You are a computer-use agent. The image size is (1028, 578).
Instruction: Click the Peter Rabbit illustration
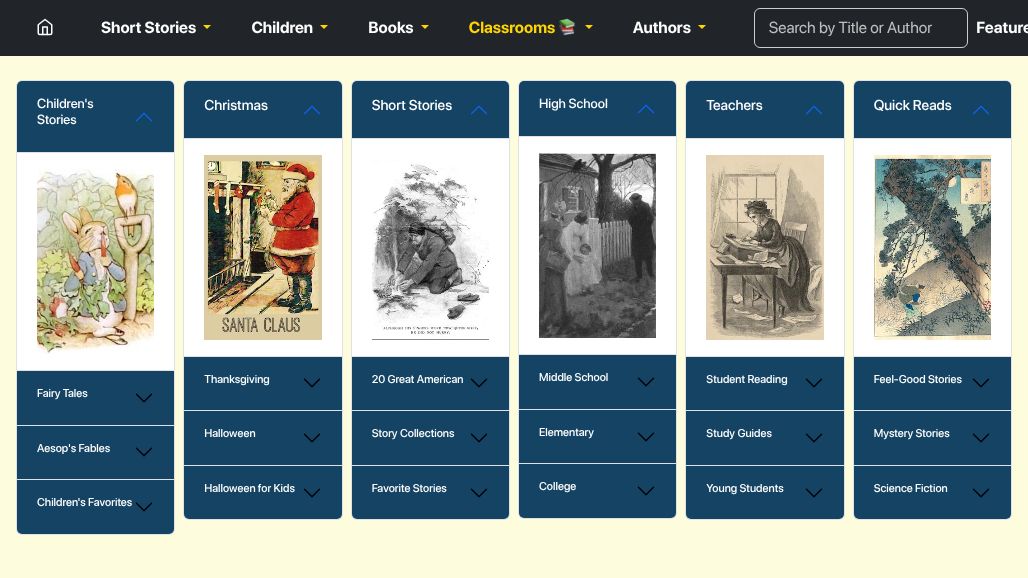point(95,260)
